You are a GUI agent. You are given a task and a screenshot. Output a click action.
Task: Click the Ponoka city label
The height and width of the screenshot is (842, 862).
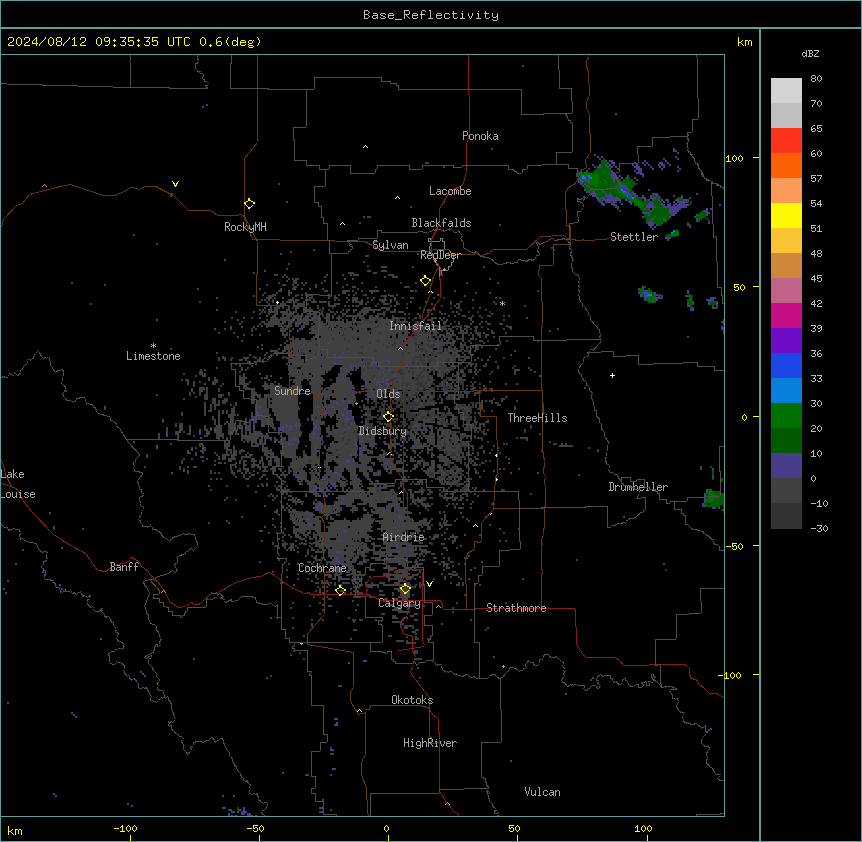click(480, 136)
